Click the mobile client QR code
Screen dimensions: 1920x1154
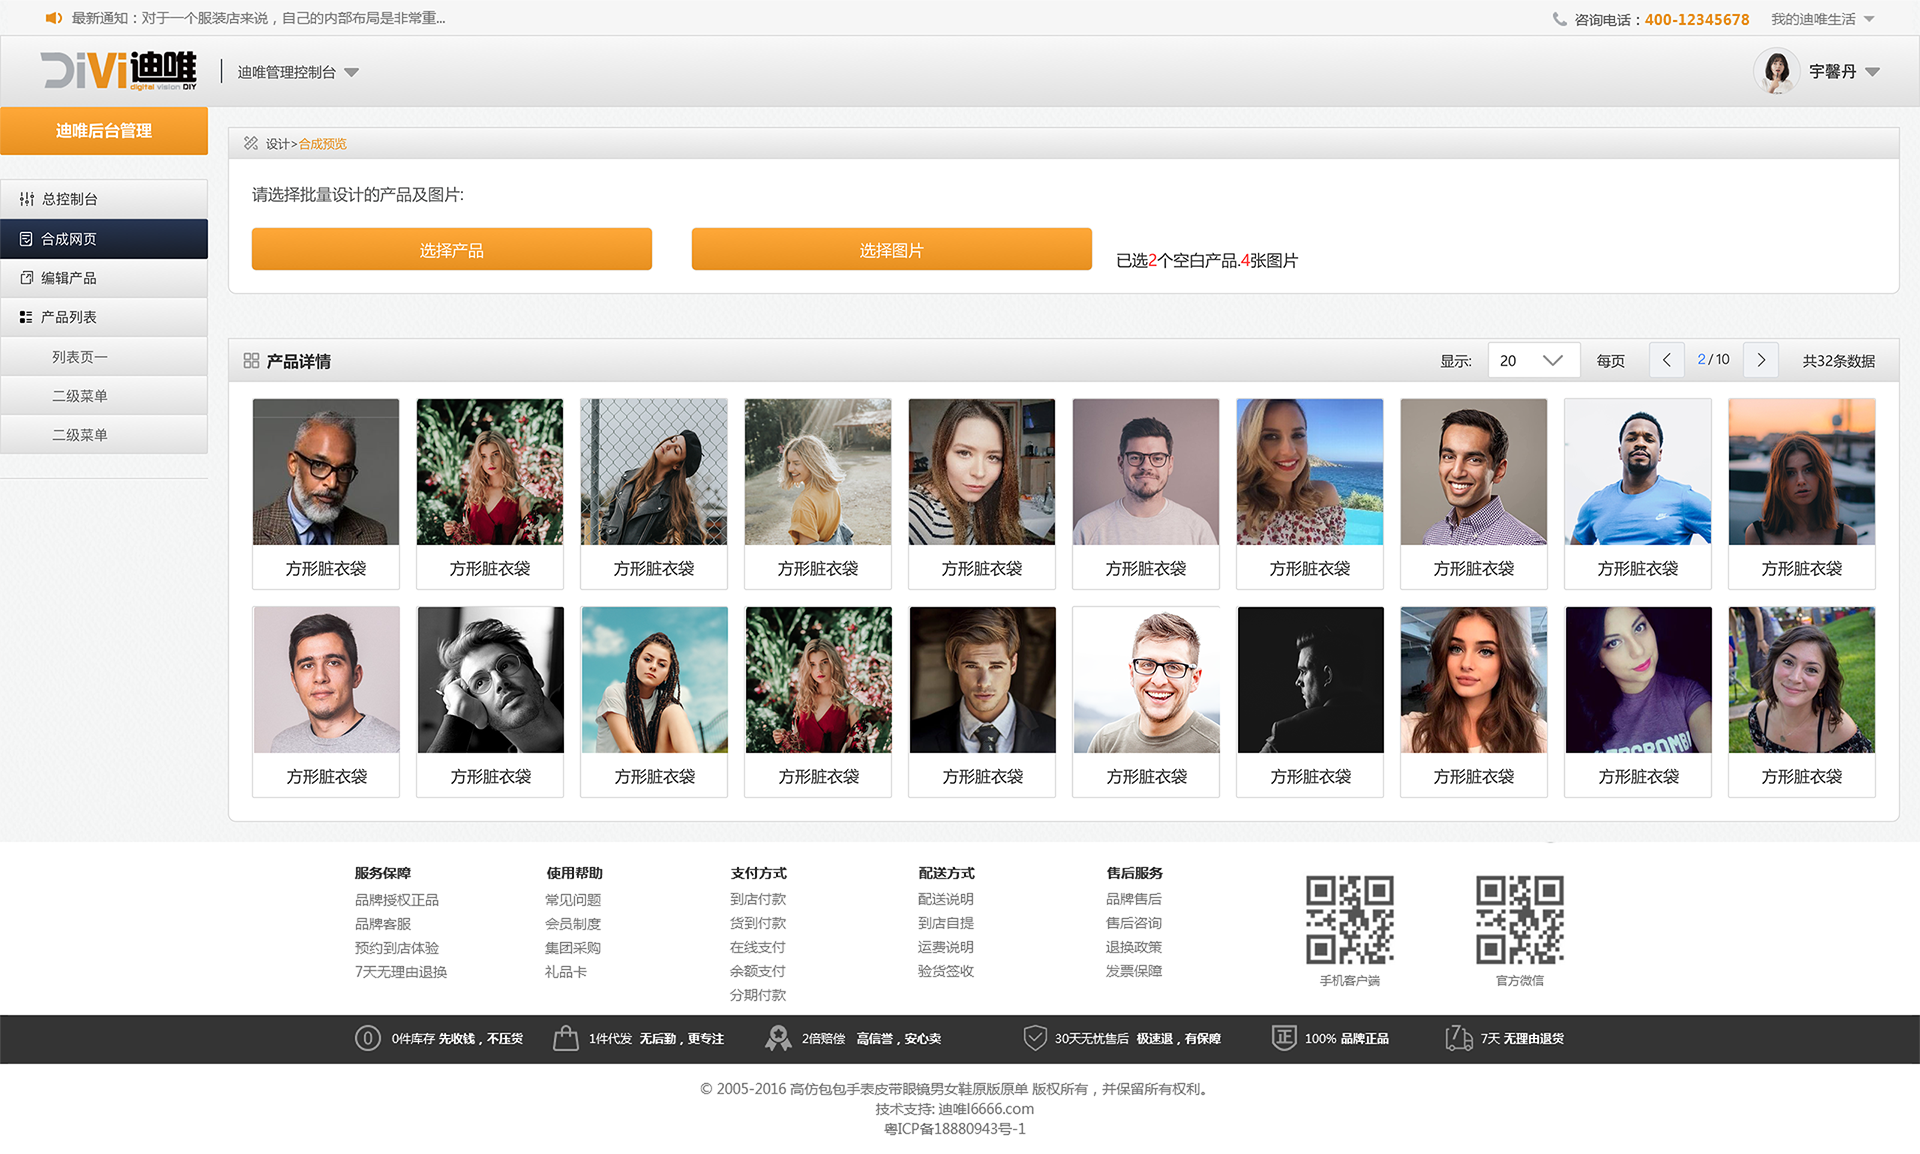[x=1349, y=919]
